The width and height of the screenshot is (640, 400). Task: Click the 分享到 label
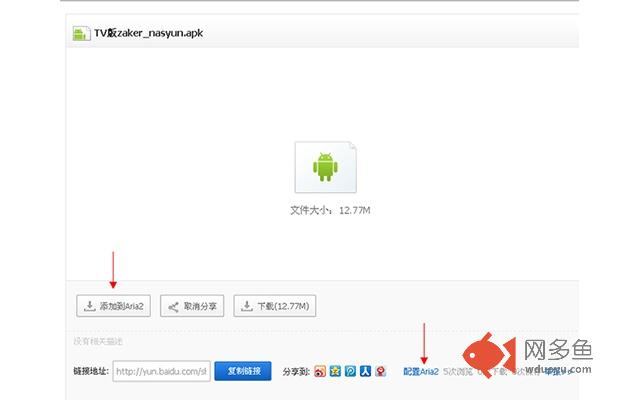[x=296, y=371]
